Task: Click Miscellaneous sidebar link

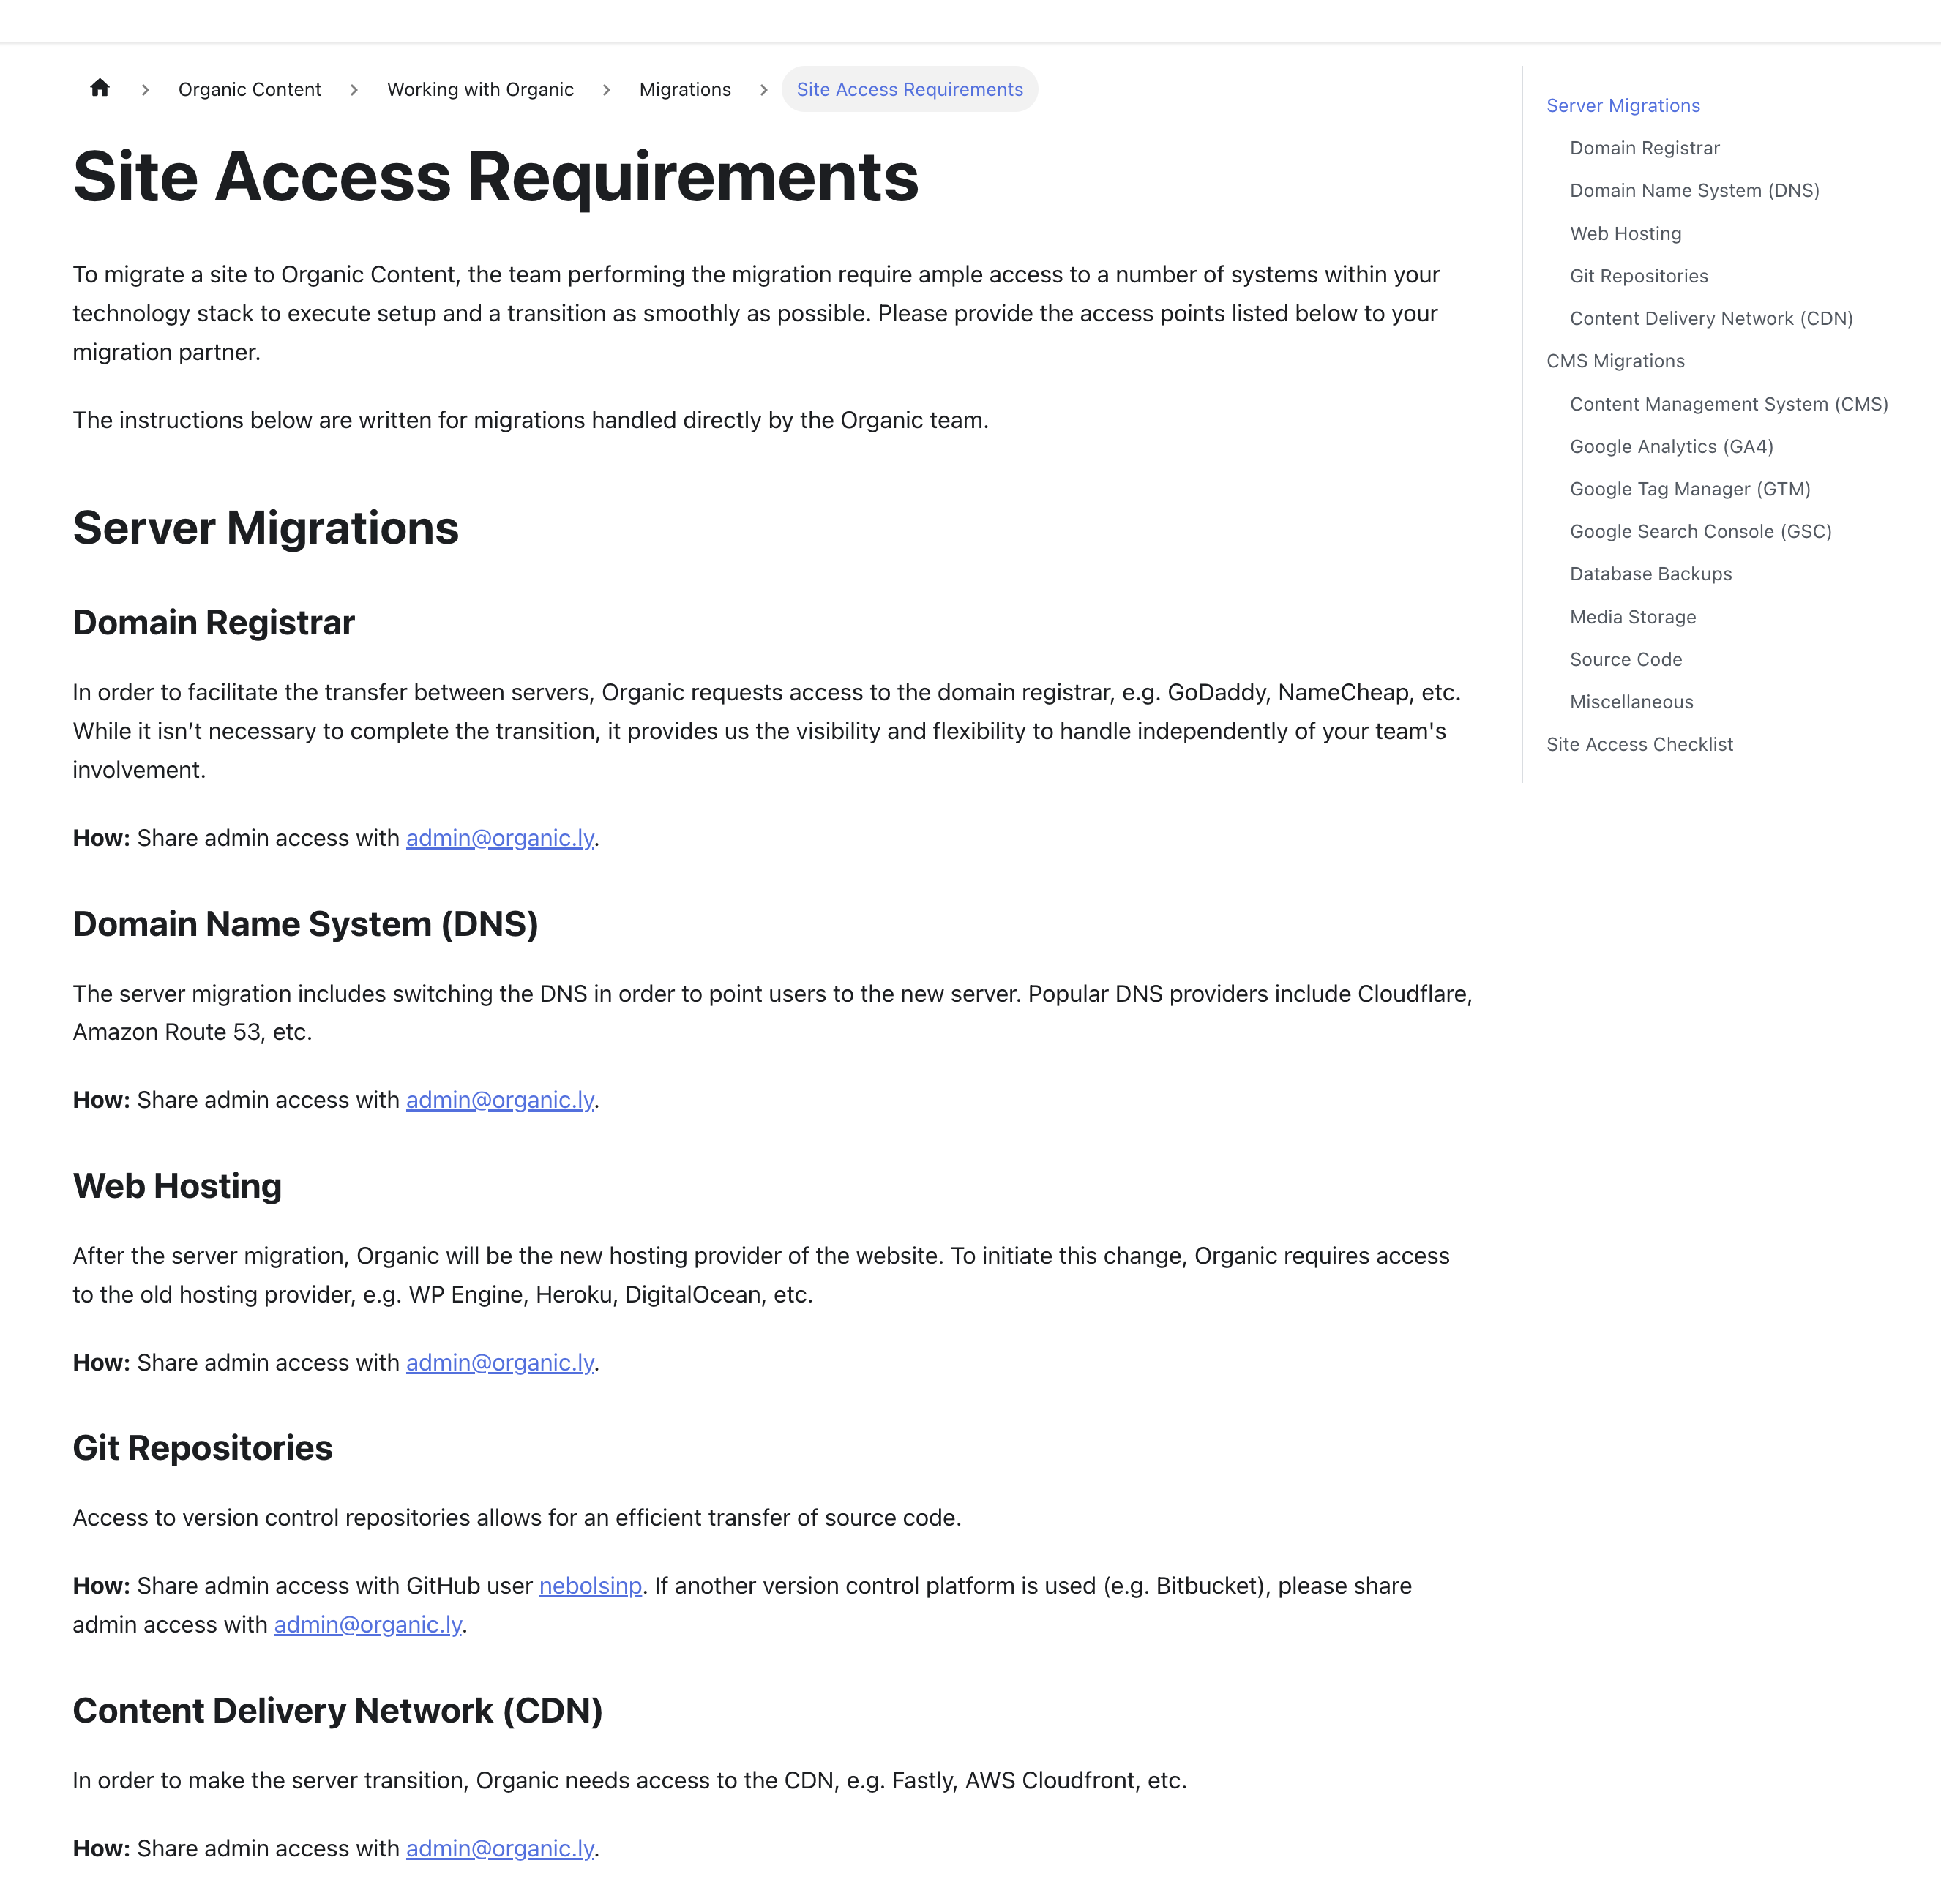Action: click(x=1631, y=701)
